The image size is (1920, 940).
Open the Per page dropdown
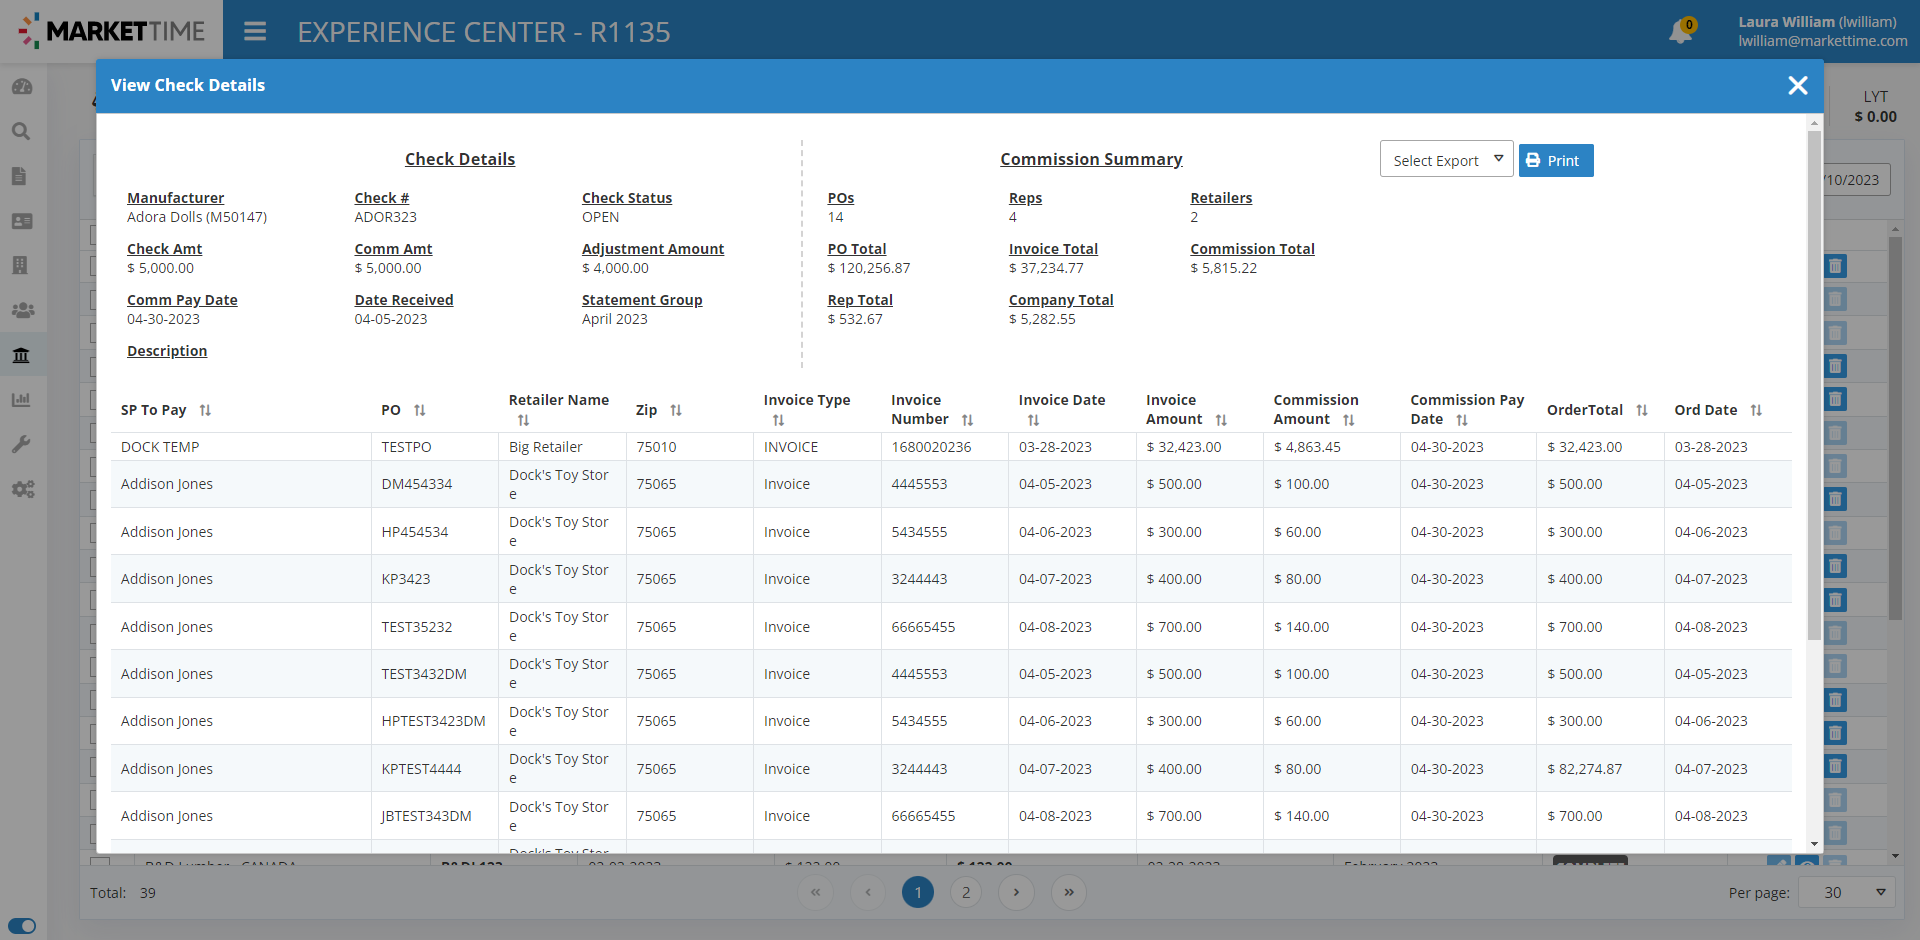1846,892
